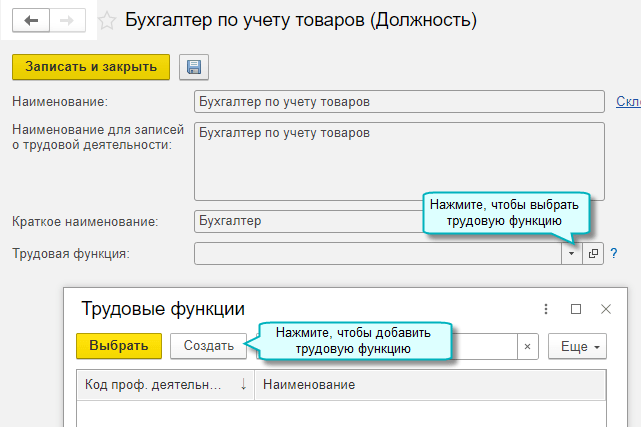Close the Трудовые функции window

point(605,309)
